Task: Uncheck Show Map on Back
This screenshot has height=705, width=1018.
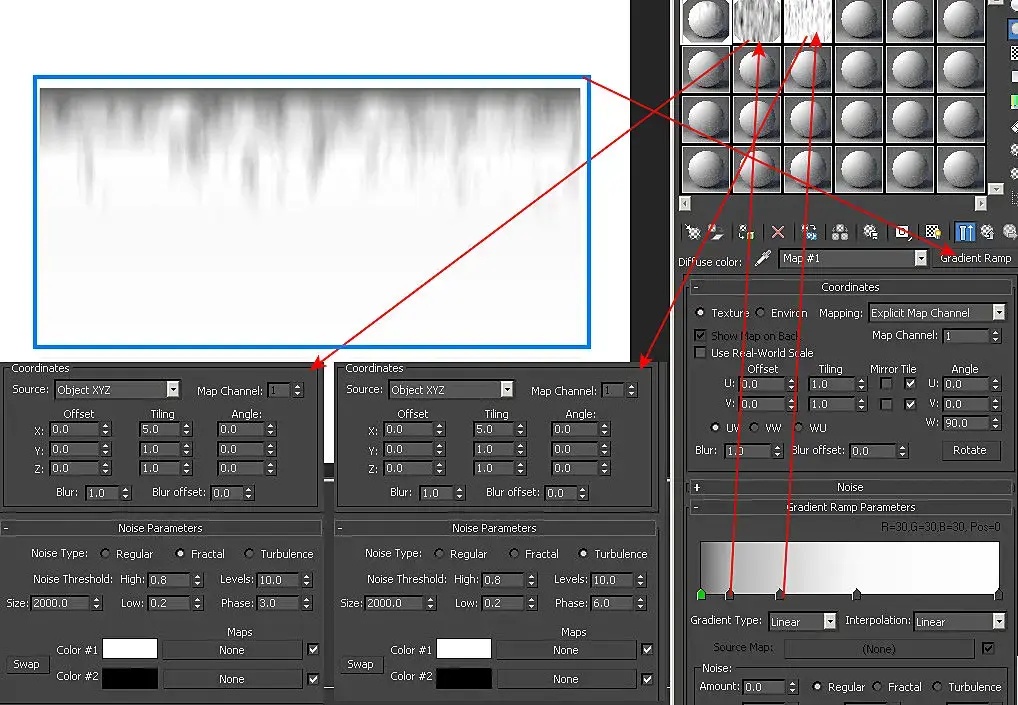Action: [700, 336]
